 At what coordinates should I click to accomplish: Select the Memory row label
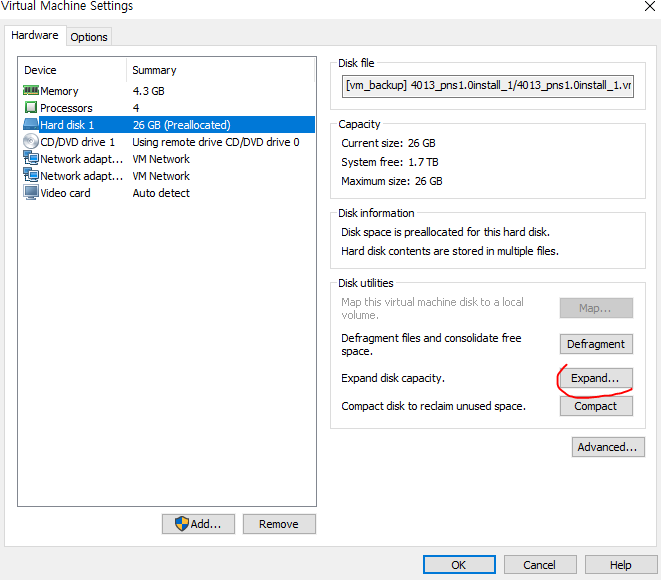pos(59,91)
